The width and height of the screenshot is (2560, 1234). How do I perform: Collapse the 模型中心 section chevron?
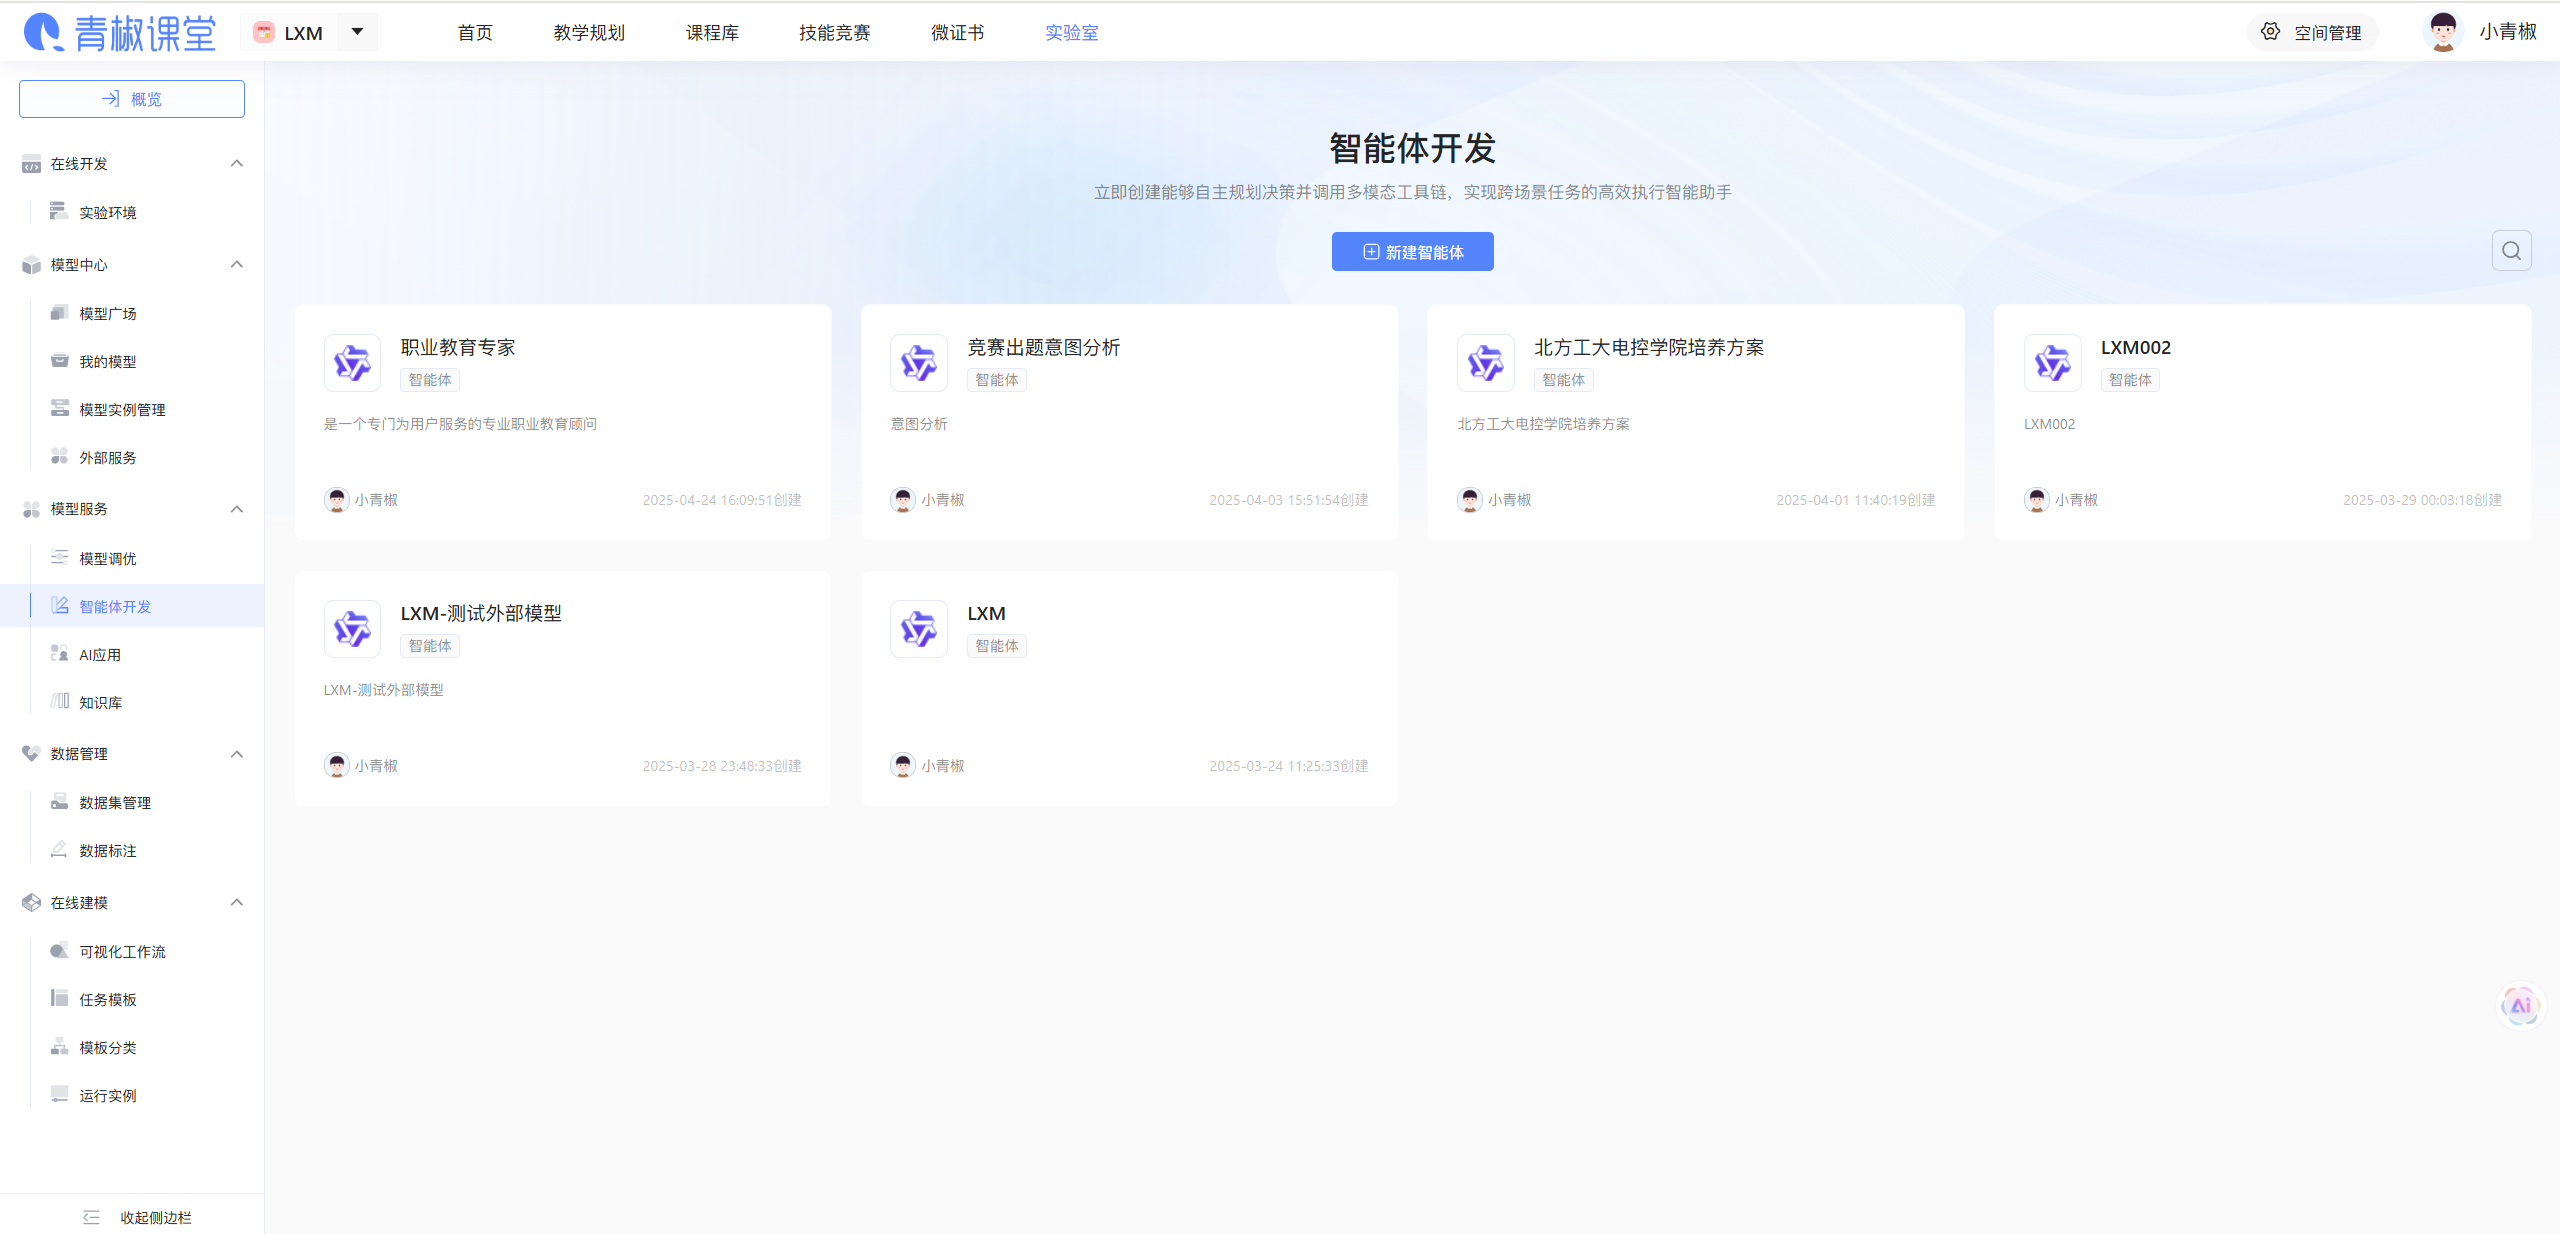(x=237, y=264)
